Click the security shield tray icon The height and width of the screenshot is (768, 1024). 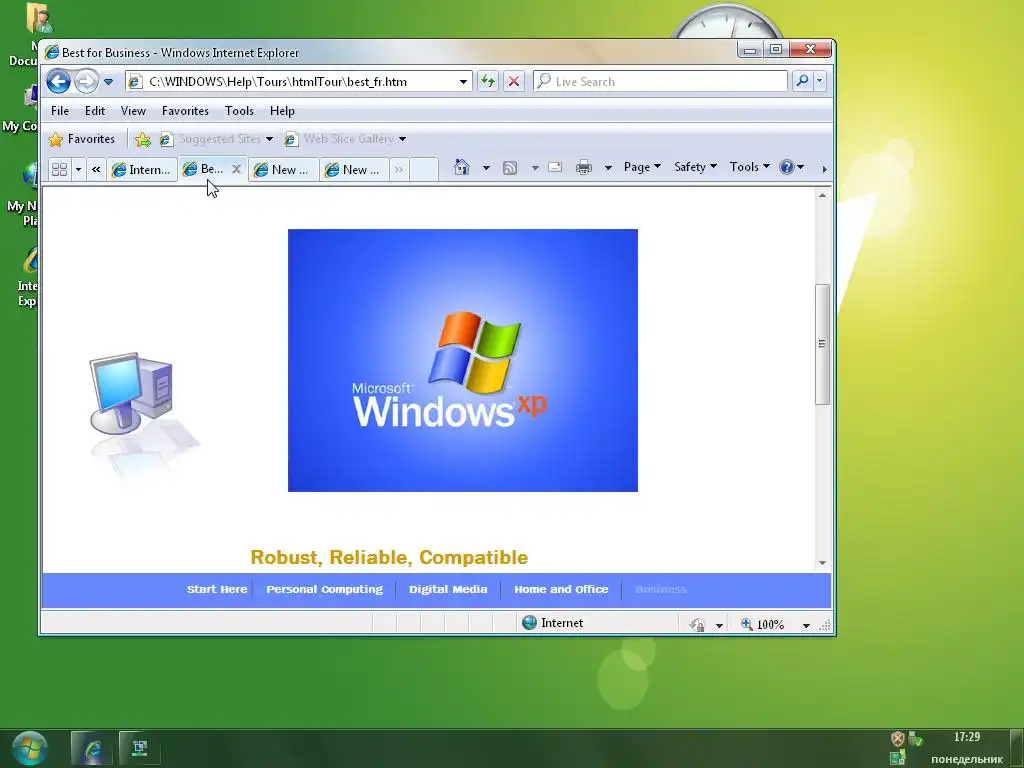click(898, 739)
